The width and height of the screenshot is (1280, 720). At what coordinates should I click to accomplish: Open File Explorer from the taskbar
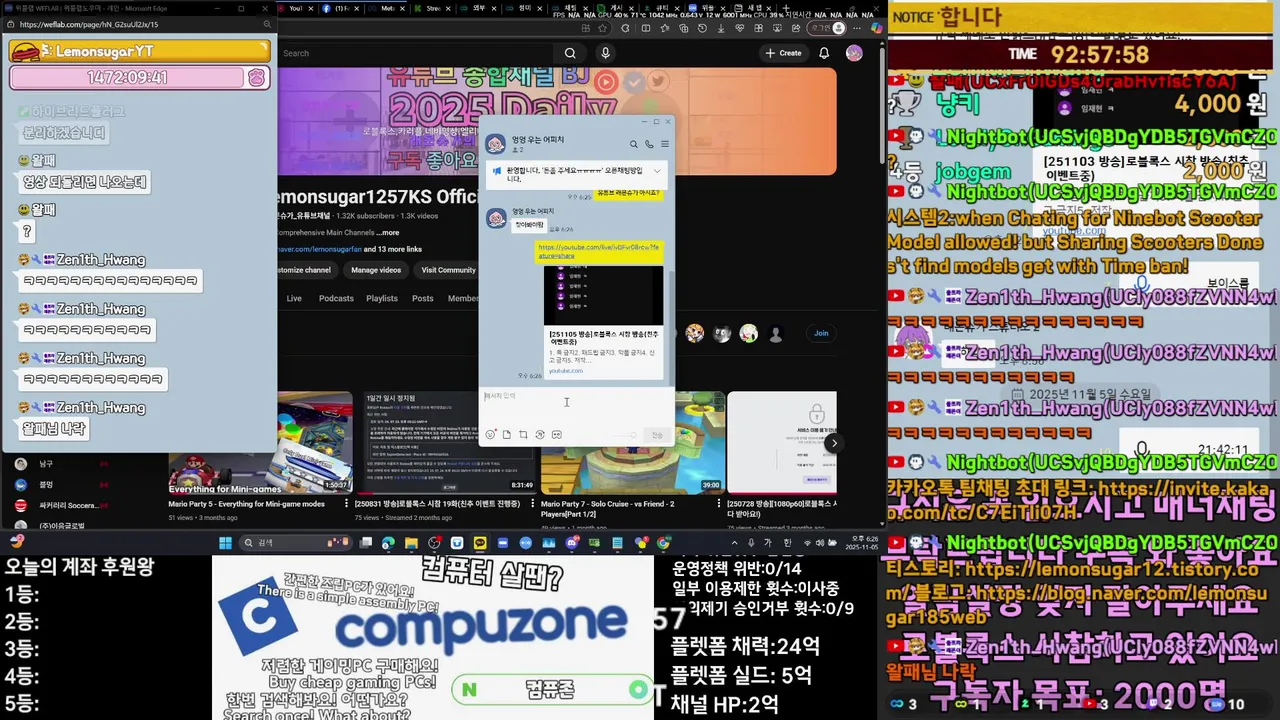[x=411, y=543]
